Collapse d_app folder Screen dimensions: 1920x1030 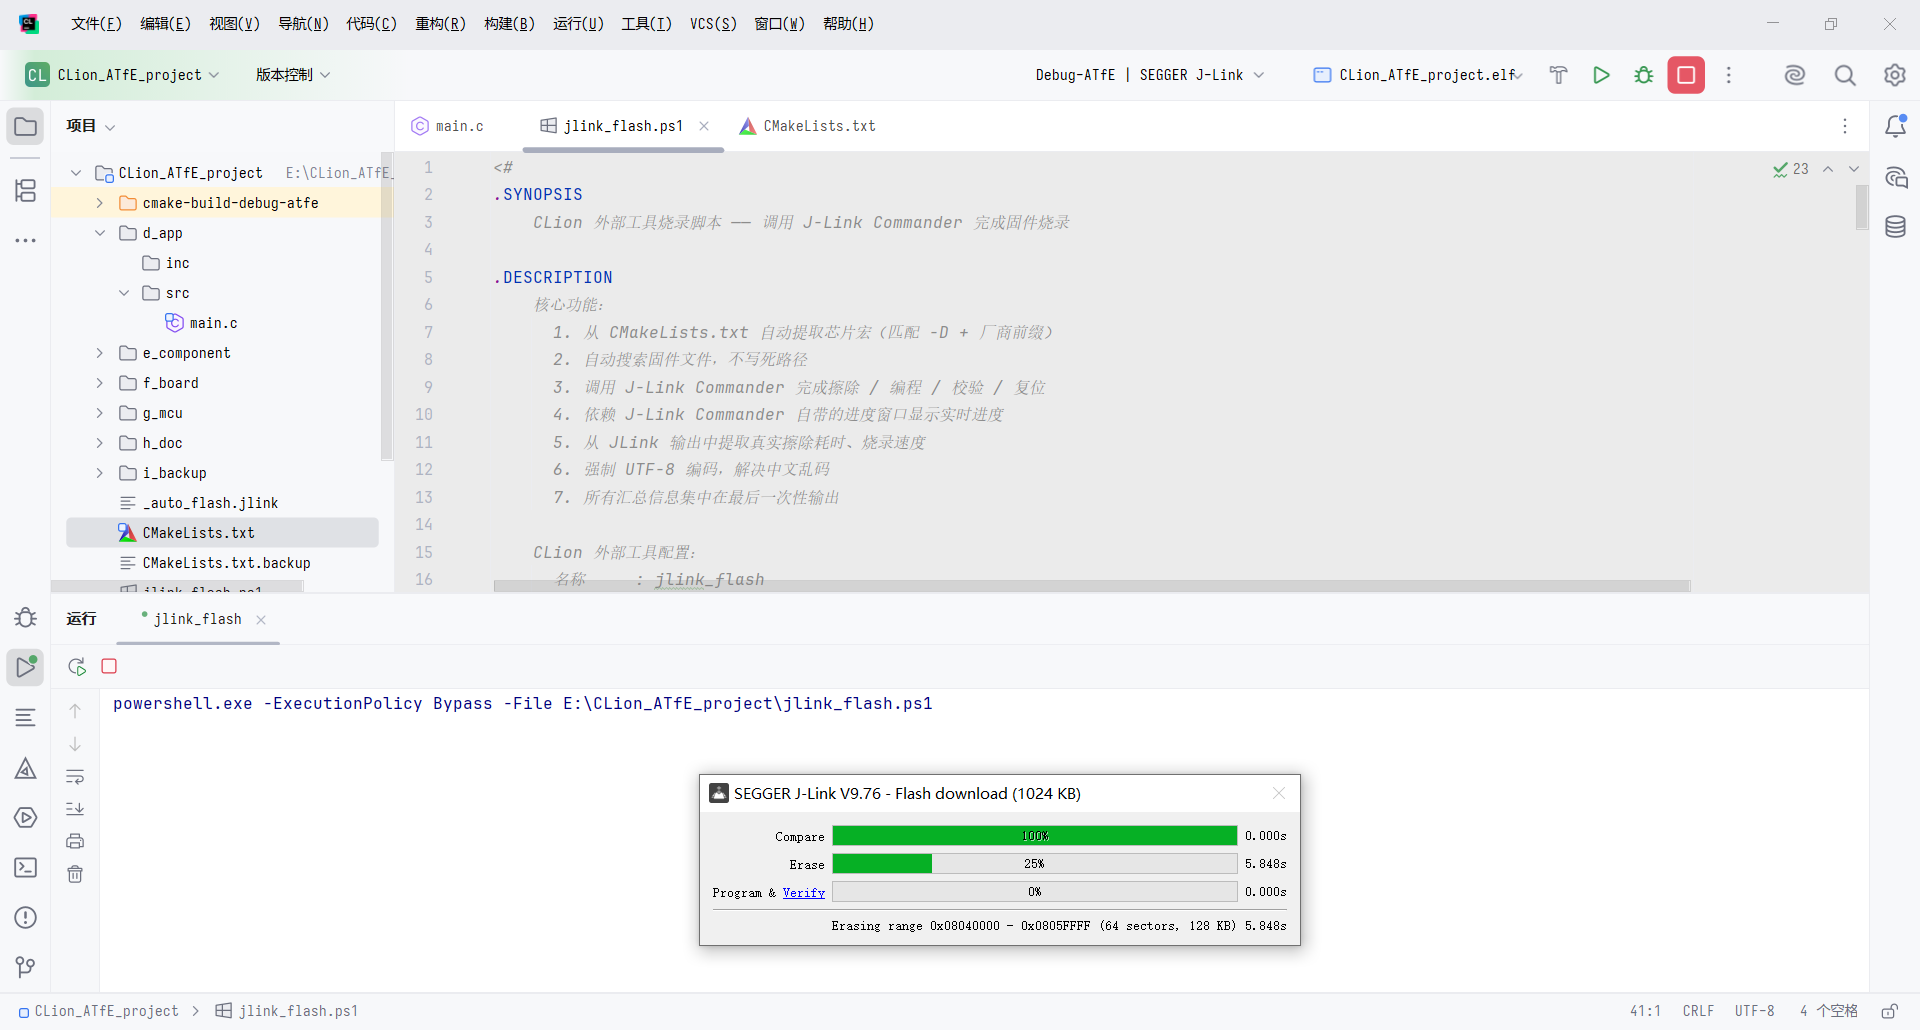100,233
